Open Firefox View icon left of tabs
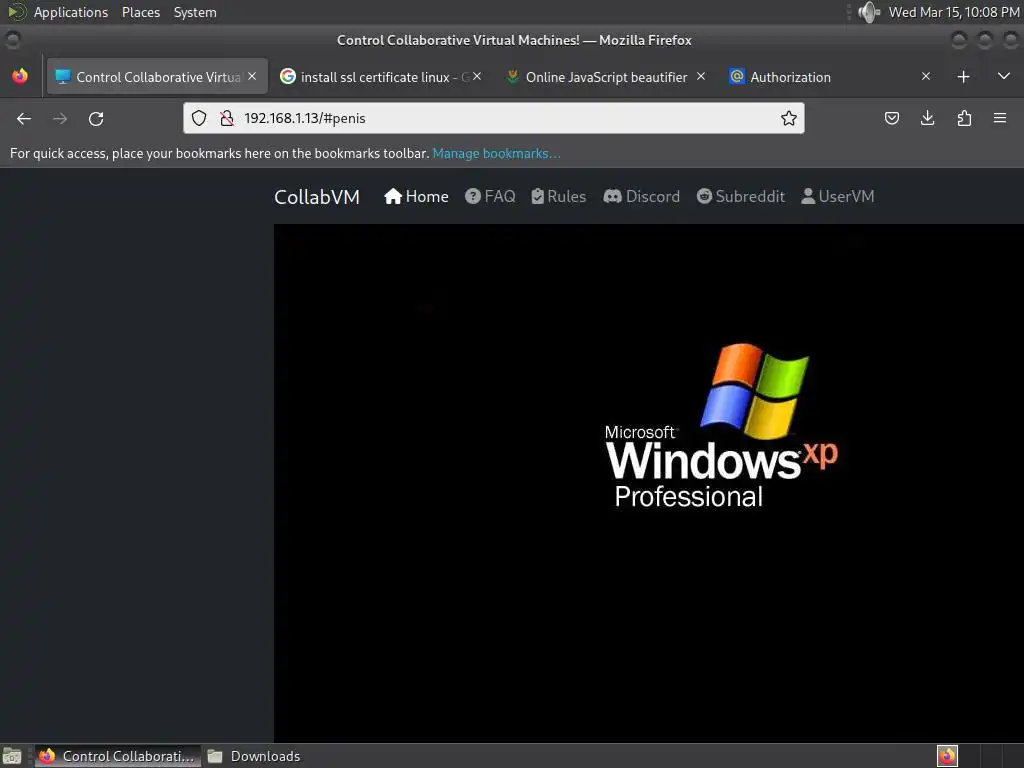1024x768 pixels. pos(20,76)
